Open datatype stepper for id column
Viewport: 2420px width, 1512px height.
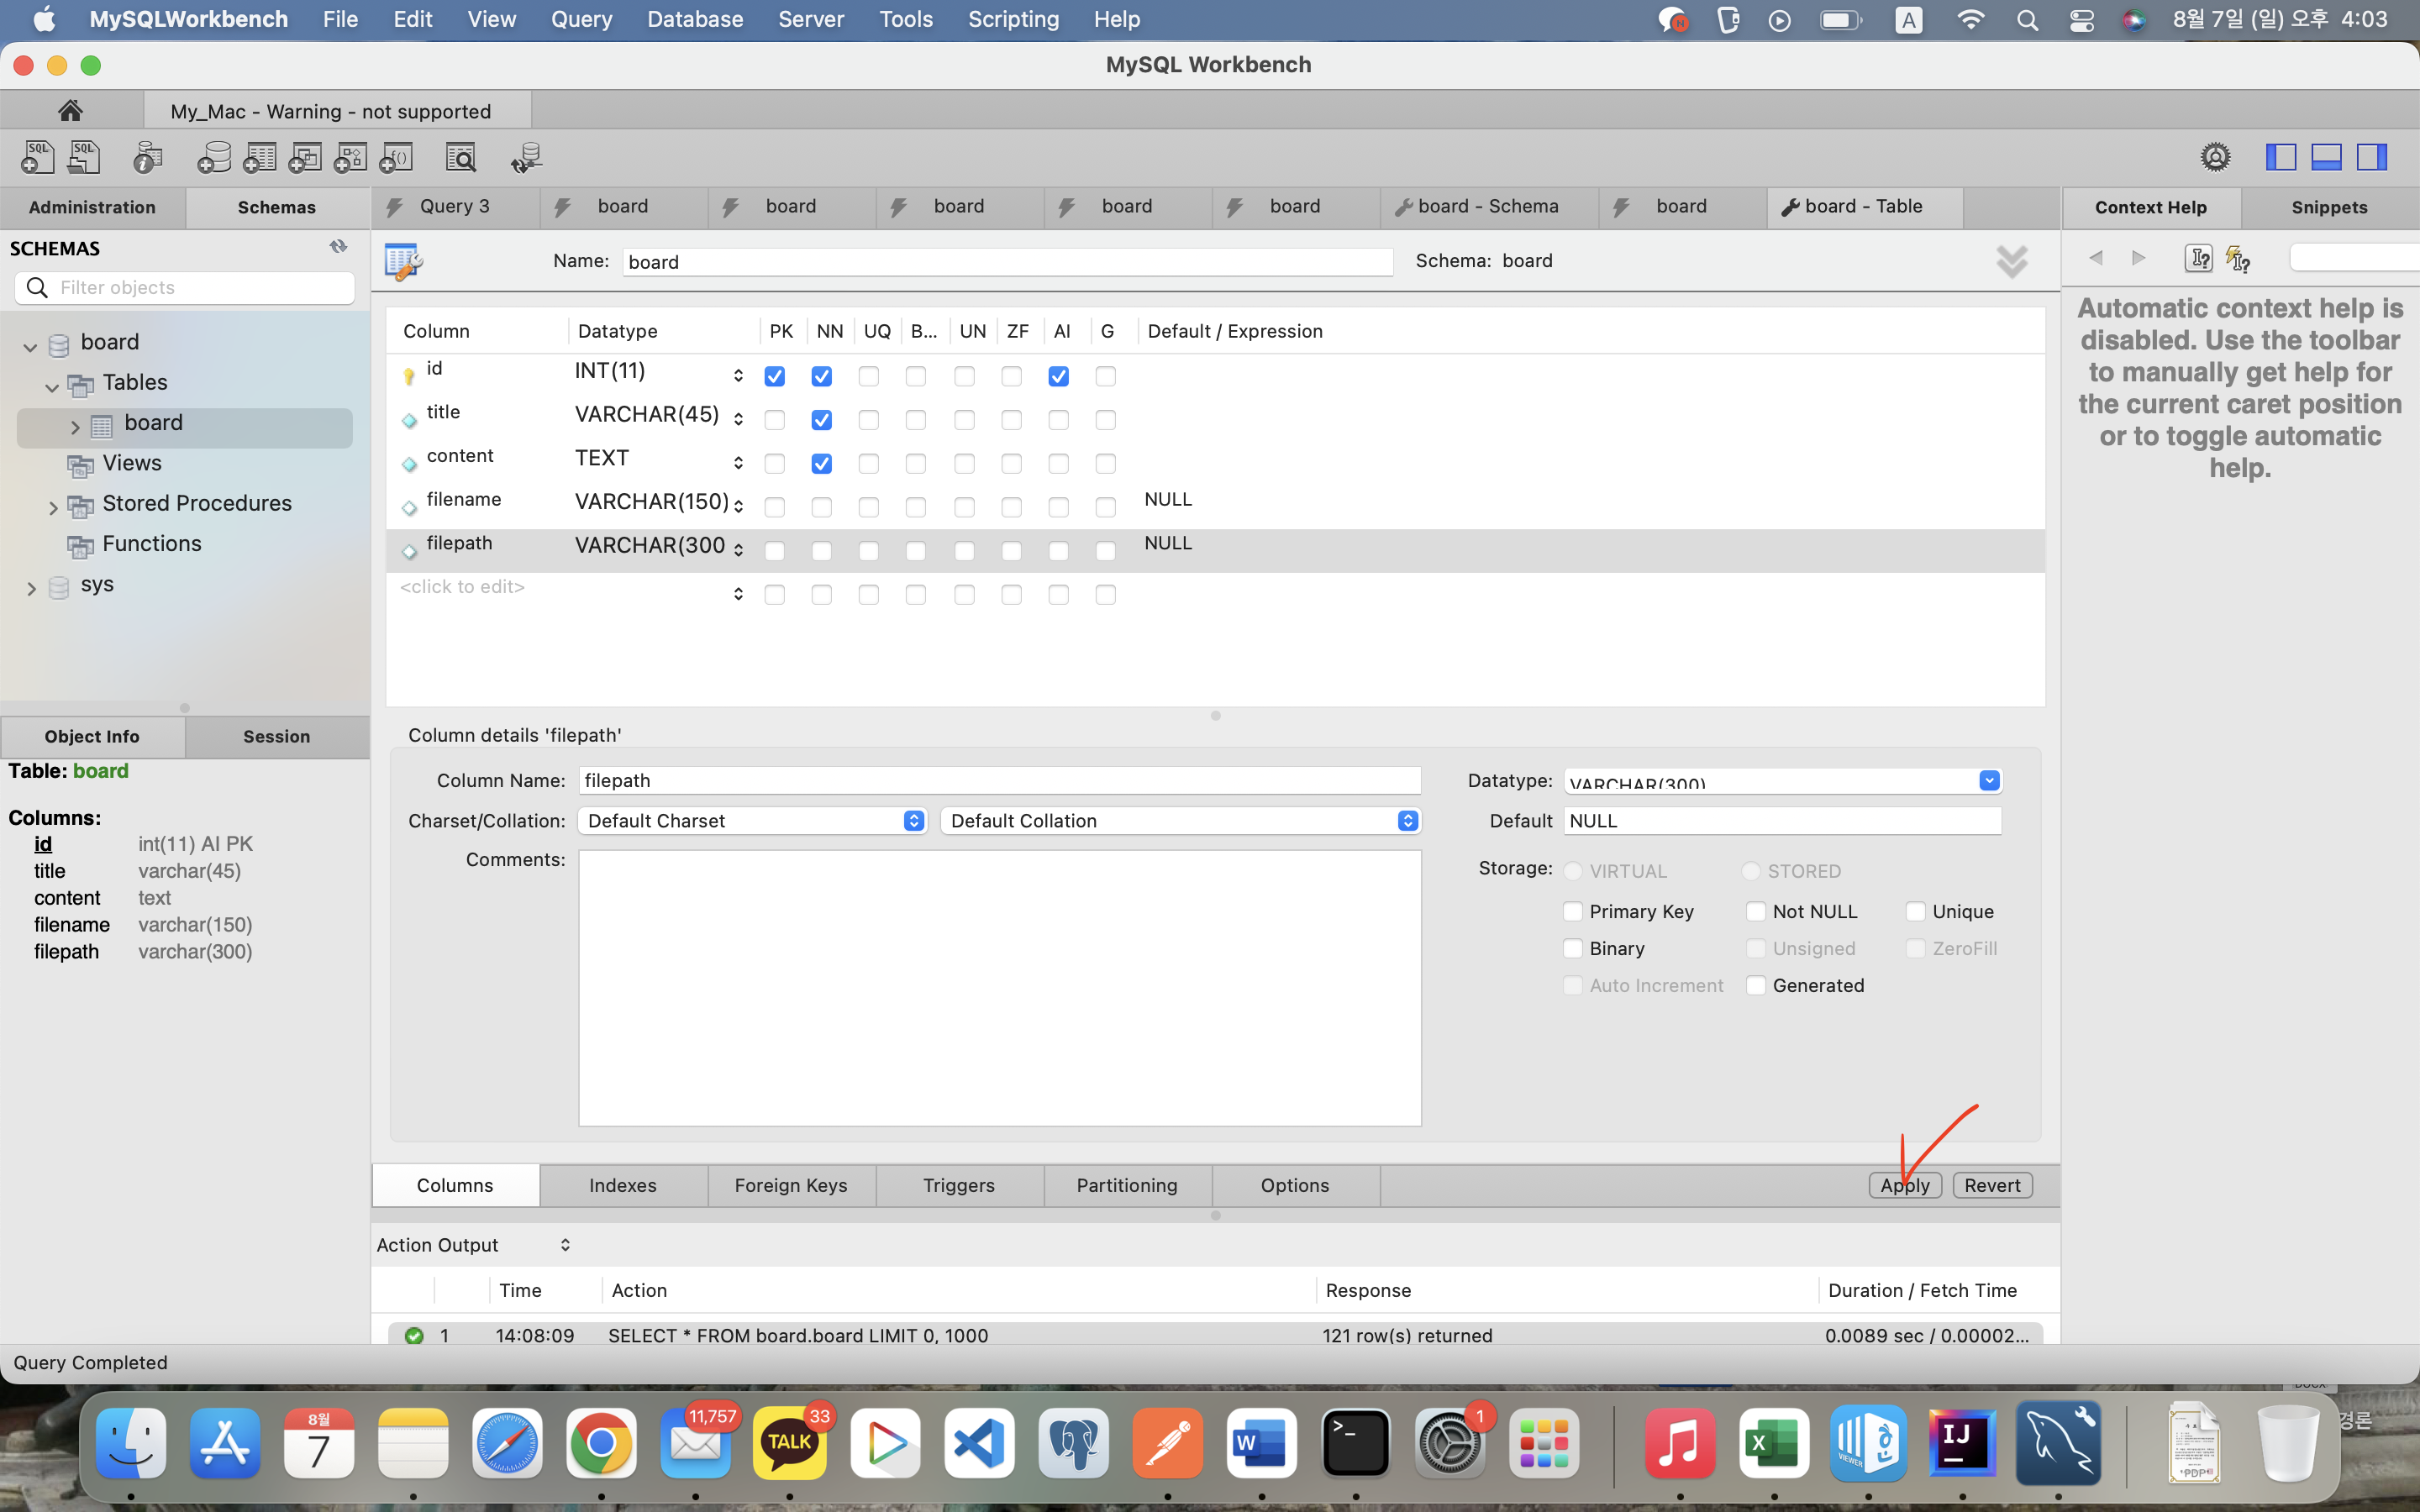tap(738, 375)
